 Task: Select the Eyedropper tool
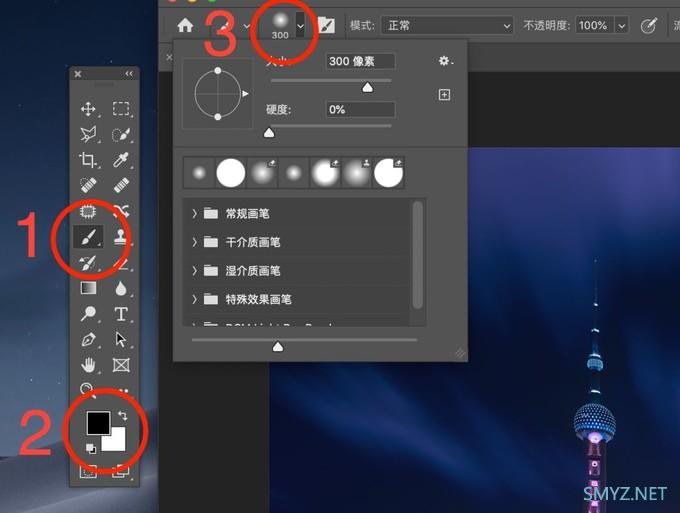(x=121, y=160)
